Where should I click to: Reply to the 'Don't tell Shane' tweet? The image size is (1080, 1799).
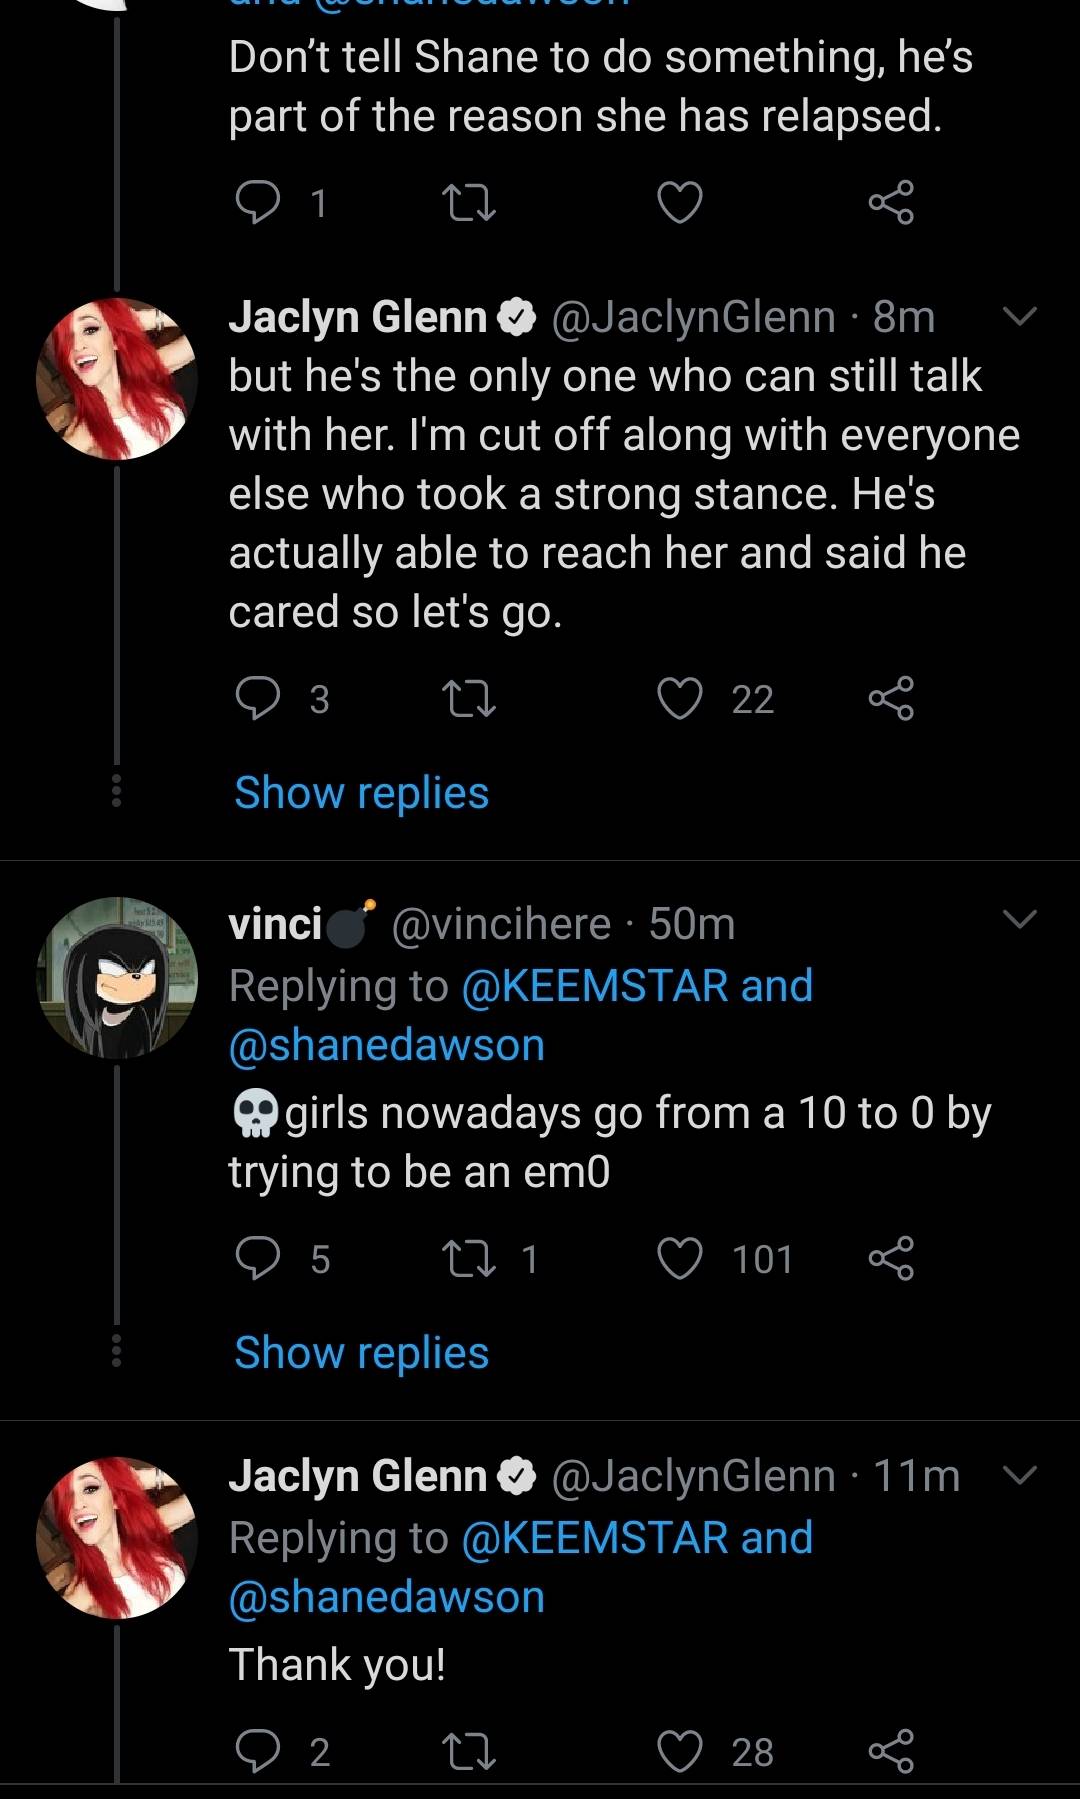pyautogui.click(x=257, y=203)
